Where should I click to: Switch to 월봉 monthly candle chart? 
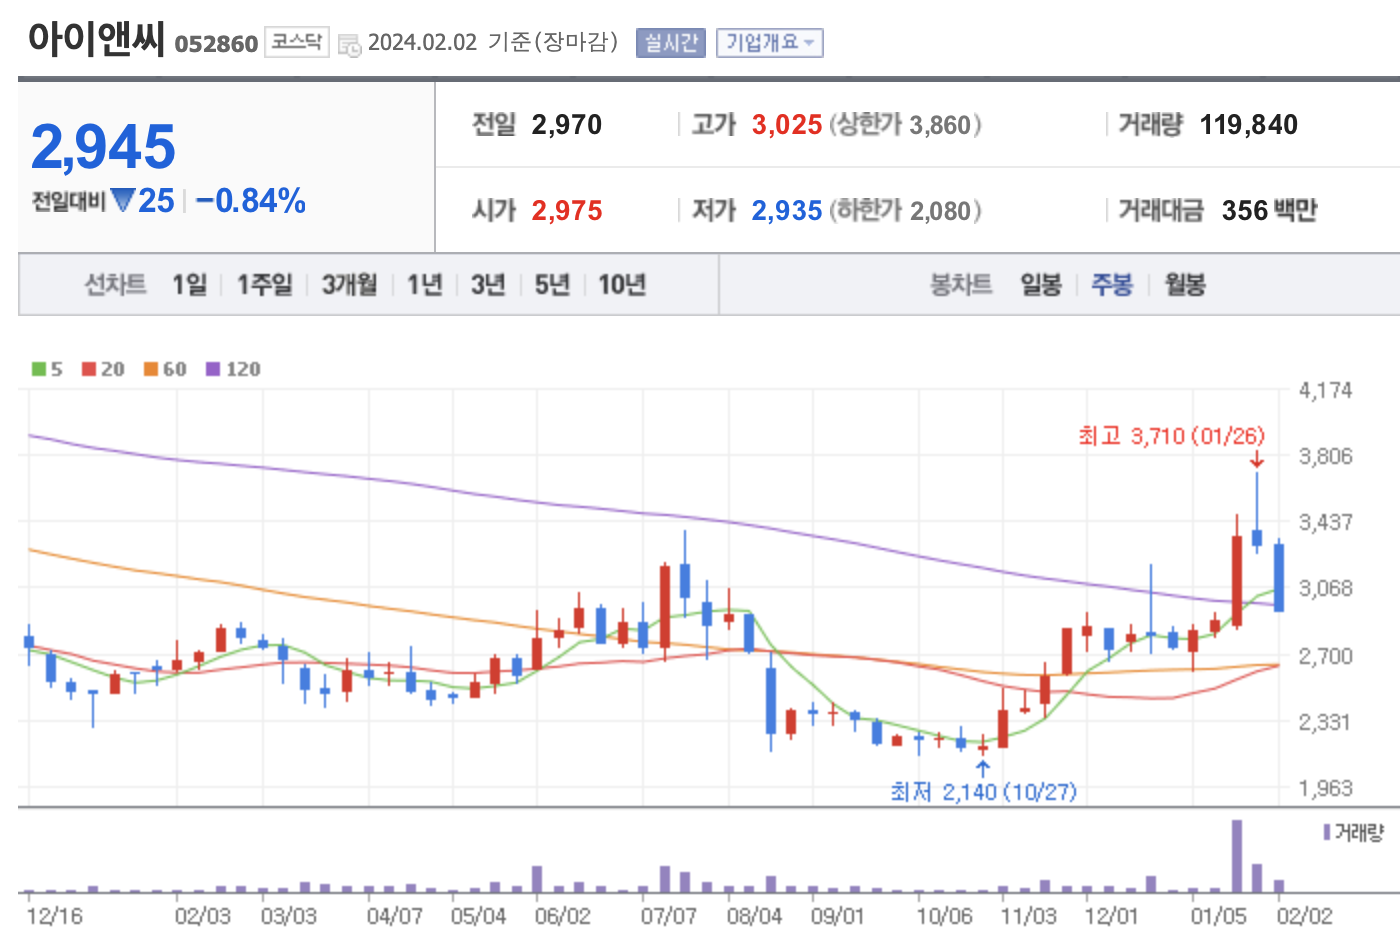(x=1185, y=285)
